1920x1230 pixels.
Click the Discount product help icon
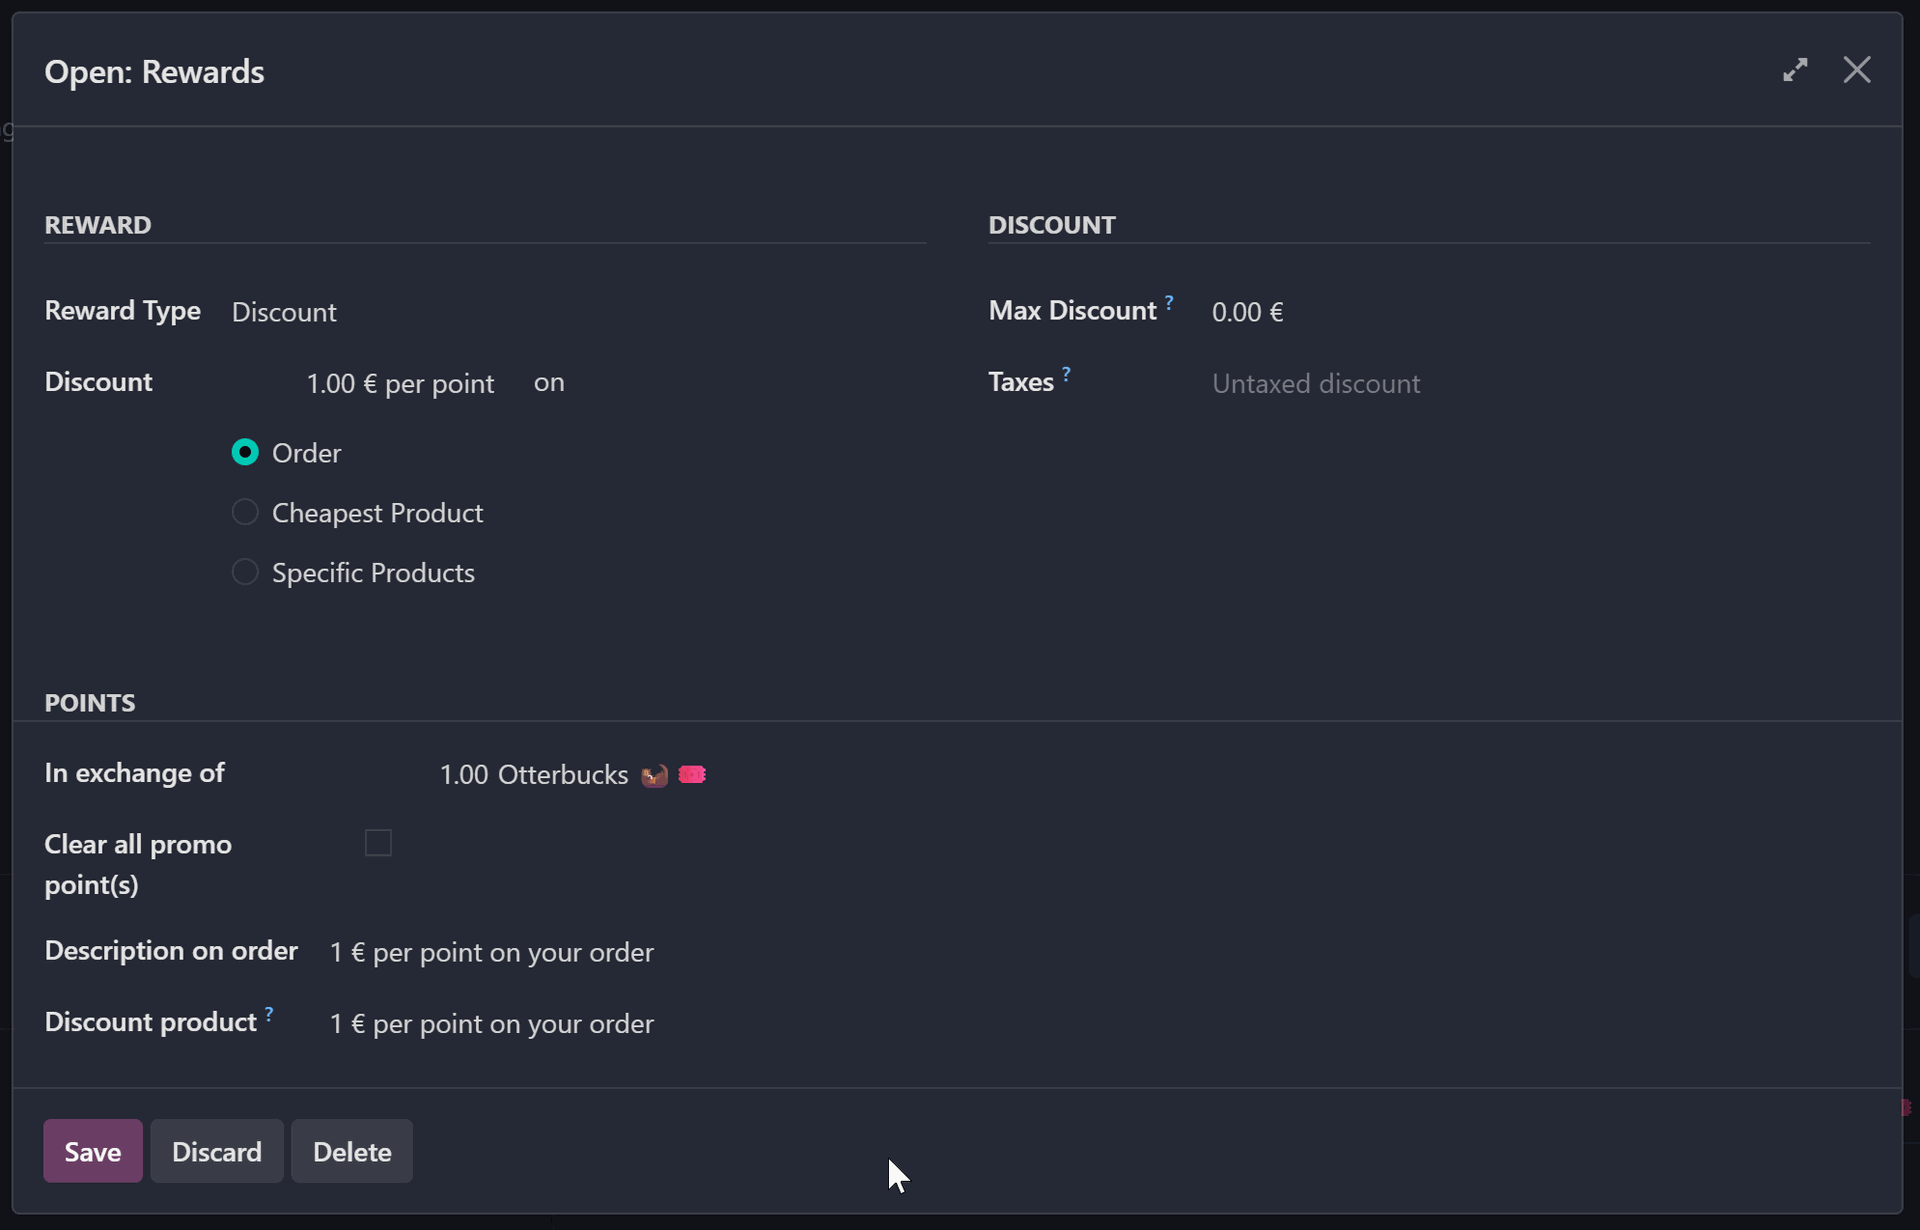pos(269,1014)
